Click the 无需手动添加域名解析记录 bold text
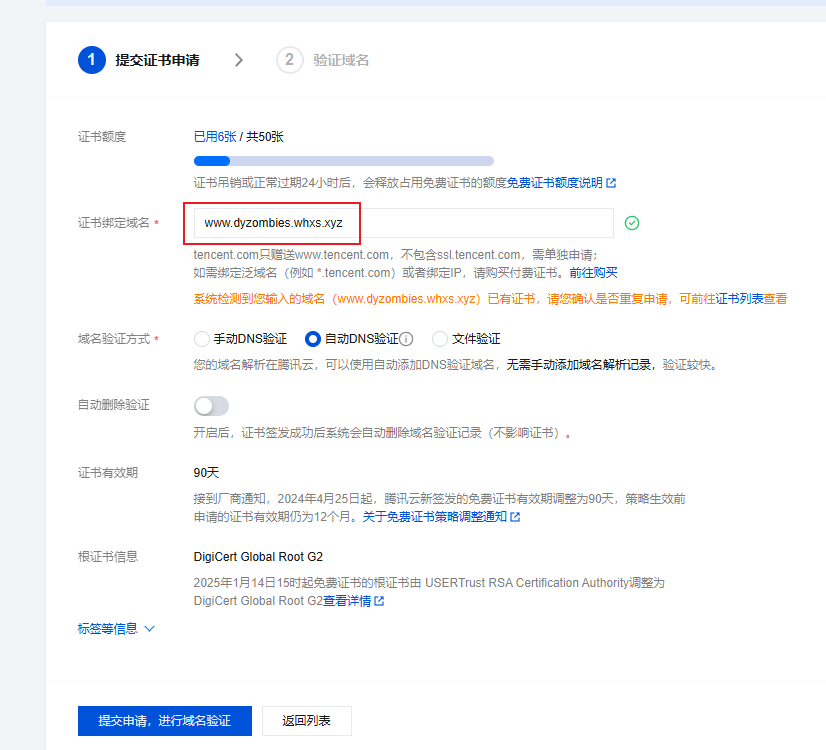The height and width of the screenshot is (750, 826). click(578, 365)
